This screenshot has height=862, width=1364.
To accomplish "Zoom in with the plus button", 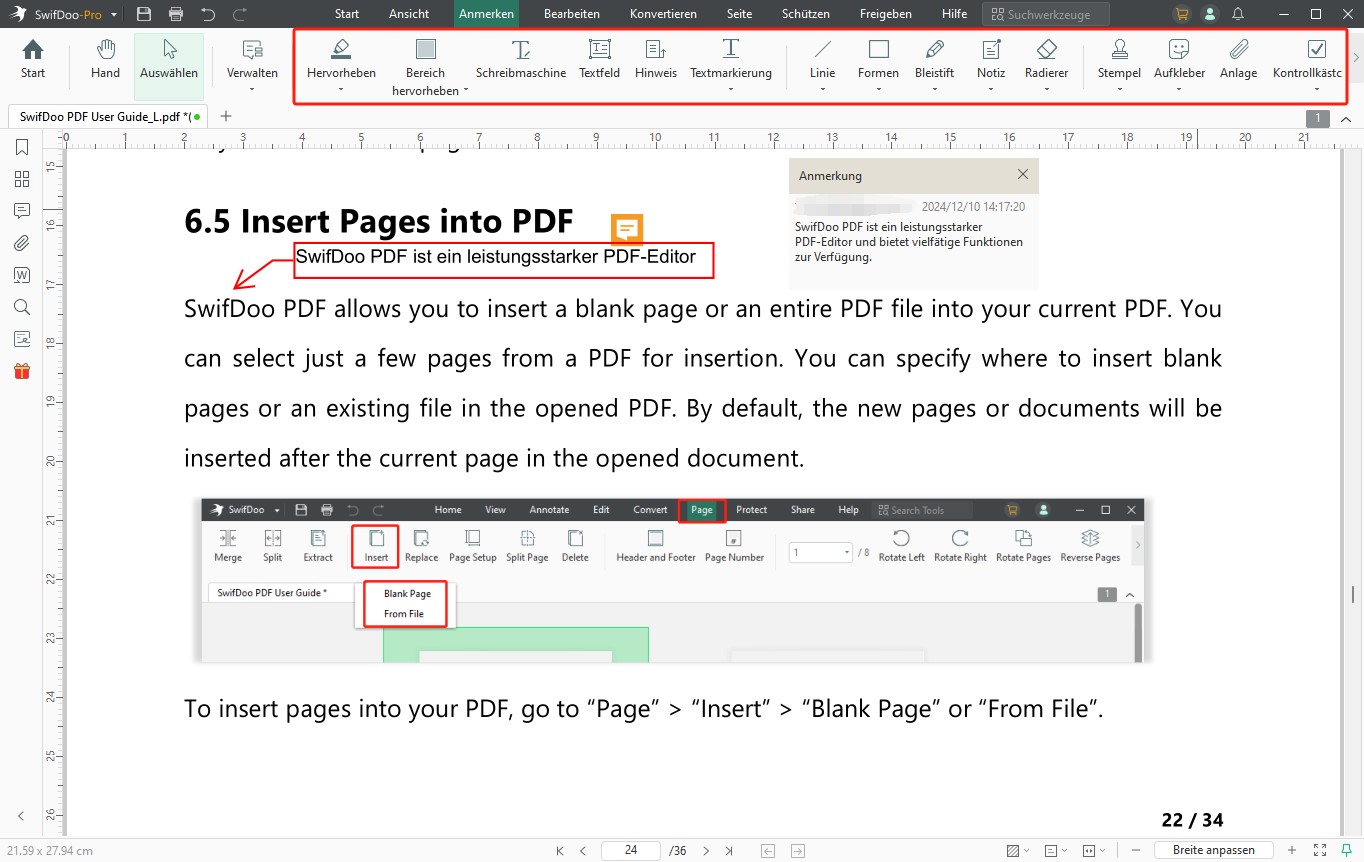I will coord(1292,850).
